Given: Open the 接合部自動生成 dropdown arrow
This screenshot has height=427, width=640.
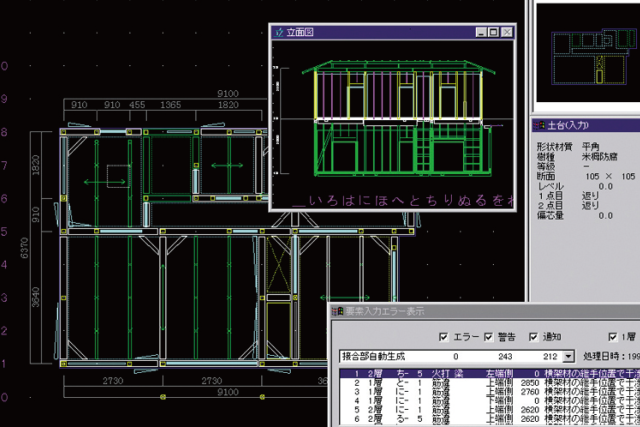Looking at the screenshot, I should (569, 355).
